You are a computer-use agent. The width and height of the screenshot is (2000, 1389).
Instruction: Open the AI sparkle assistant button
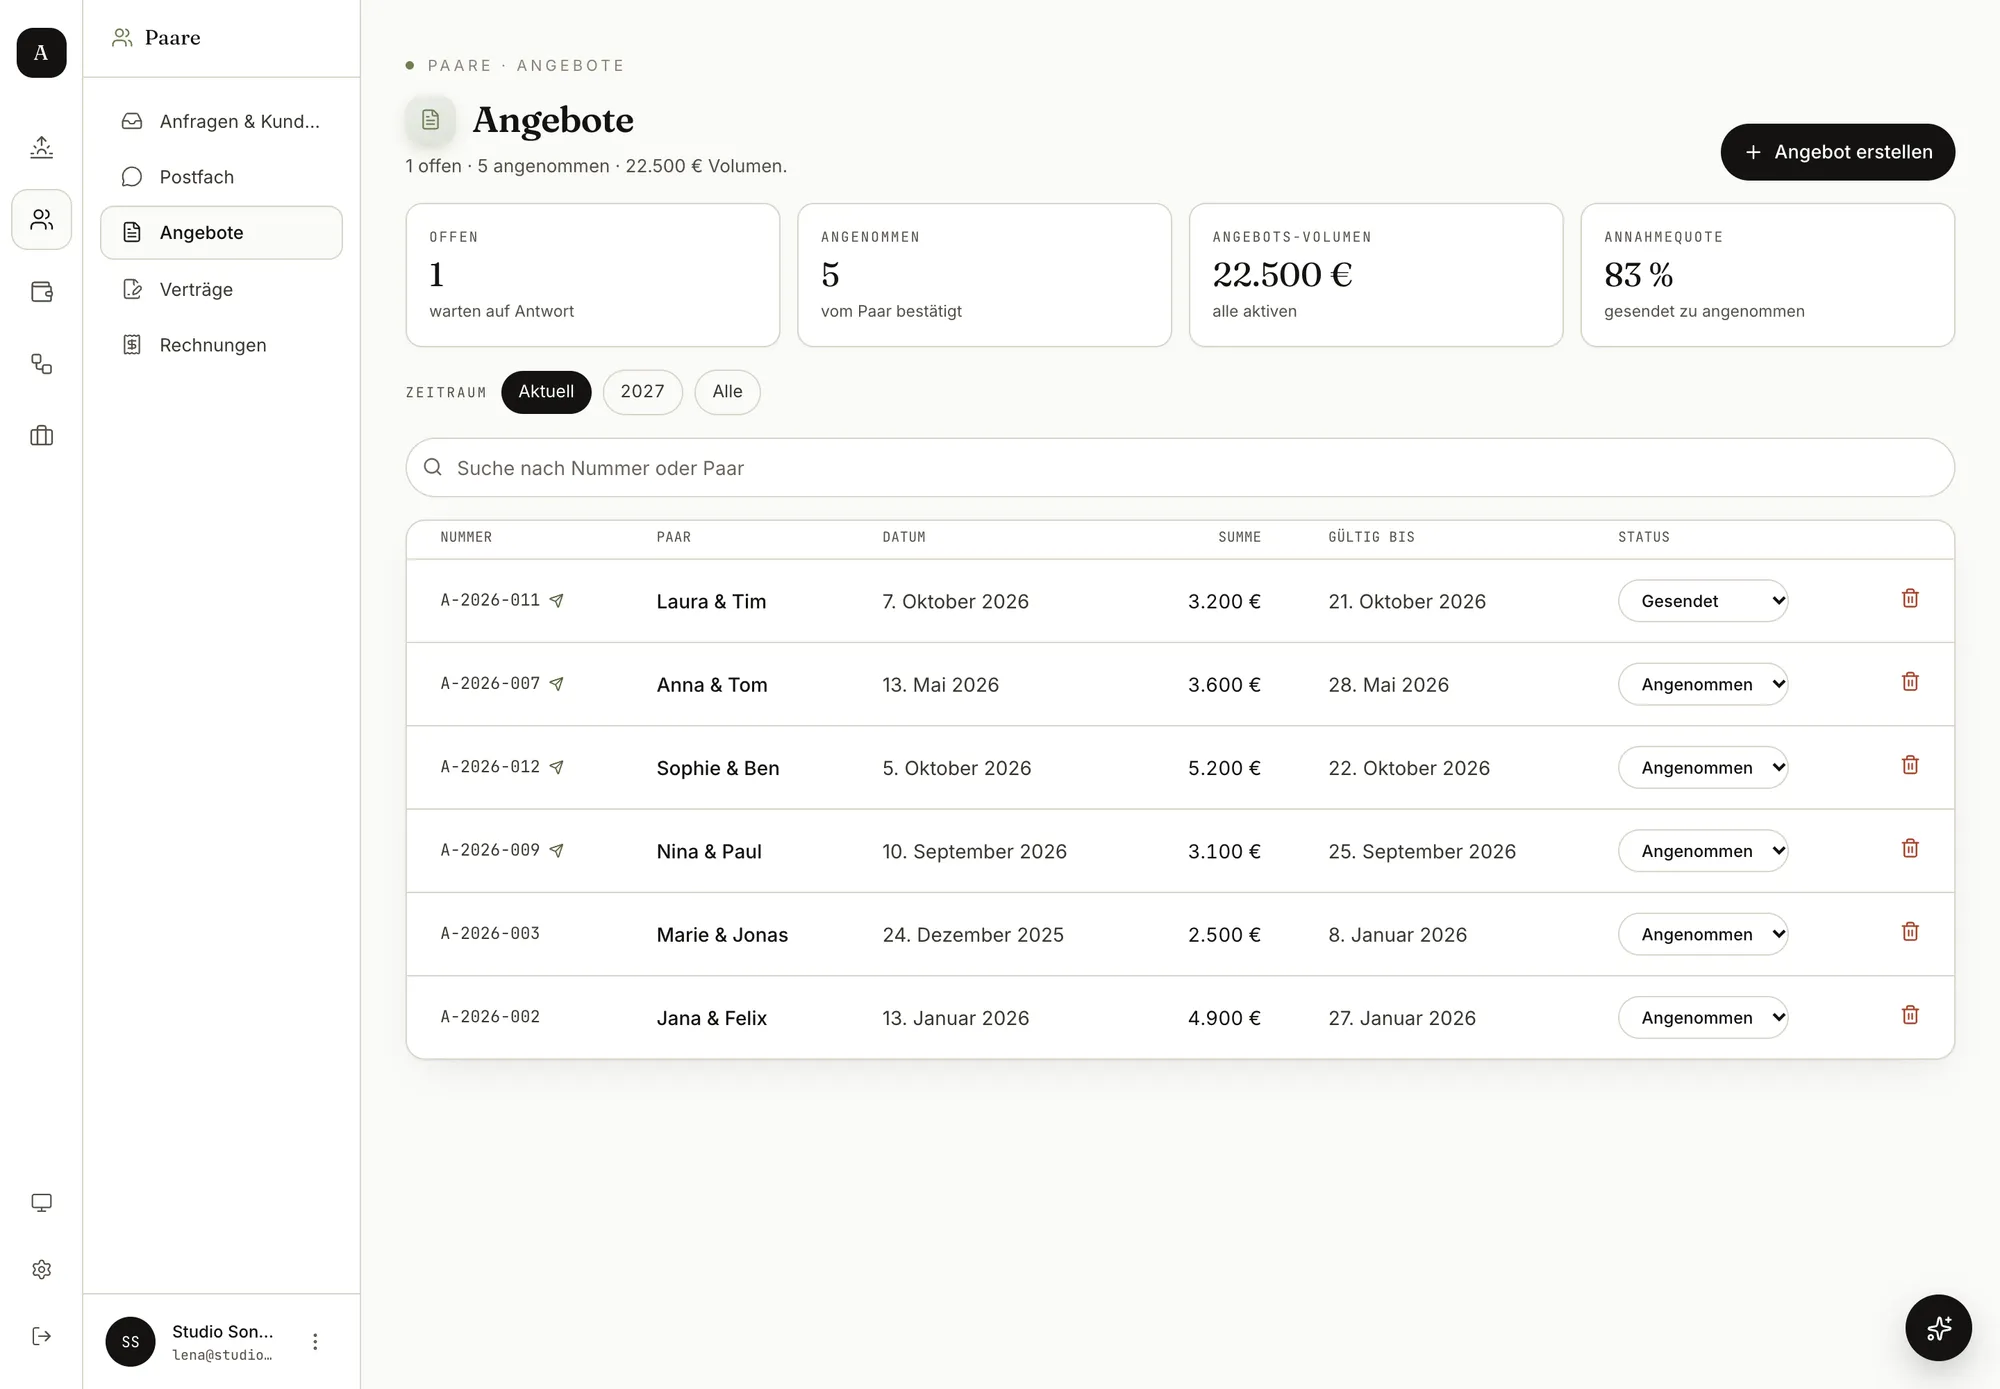[1938, 1327]
